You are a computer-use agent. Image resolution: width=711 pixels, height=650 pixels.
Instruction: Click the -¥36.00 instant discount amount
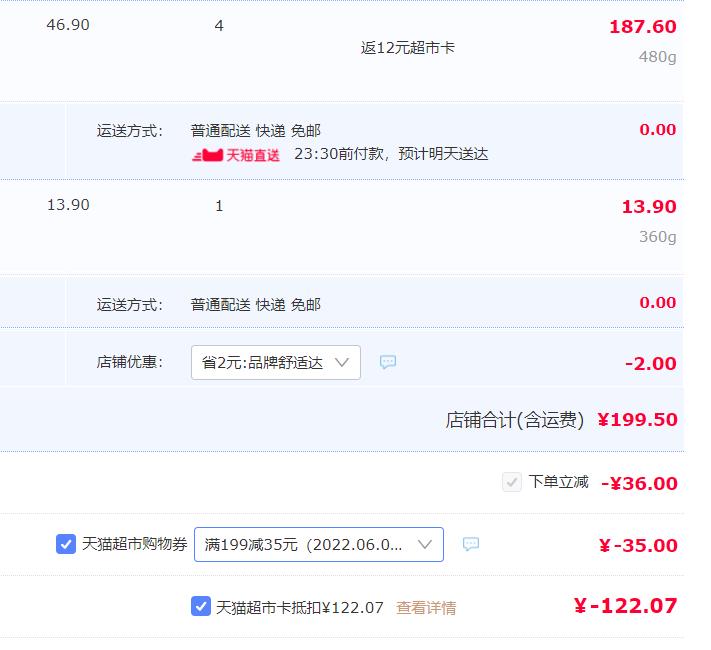coord(639,484)
